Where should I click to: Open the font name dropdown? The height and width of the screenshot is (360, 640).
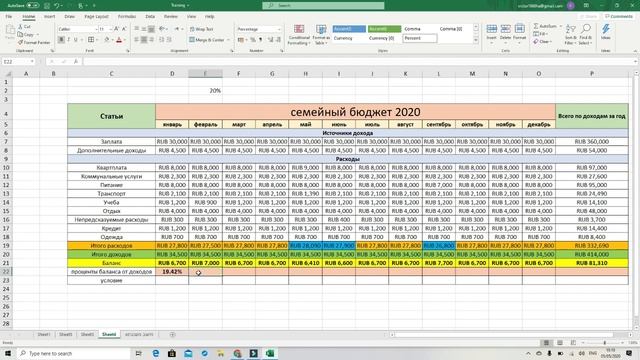(x=96, y=29)
